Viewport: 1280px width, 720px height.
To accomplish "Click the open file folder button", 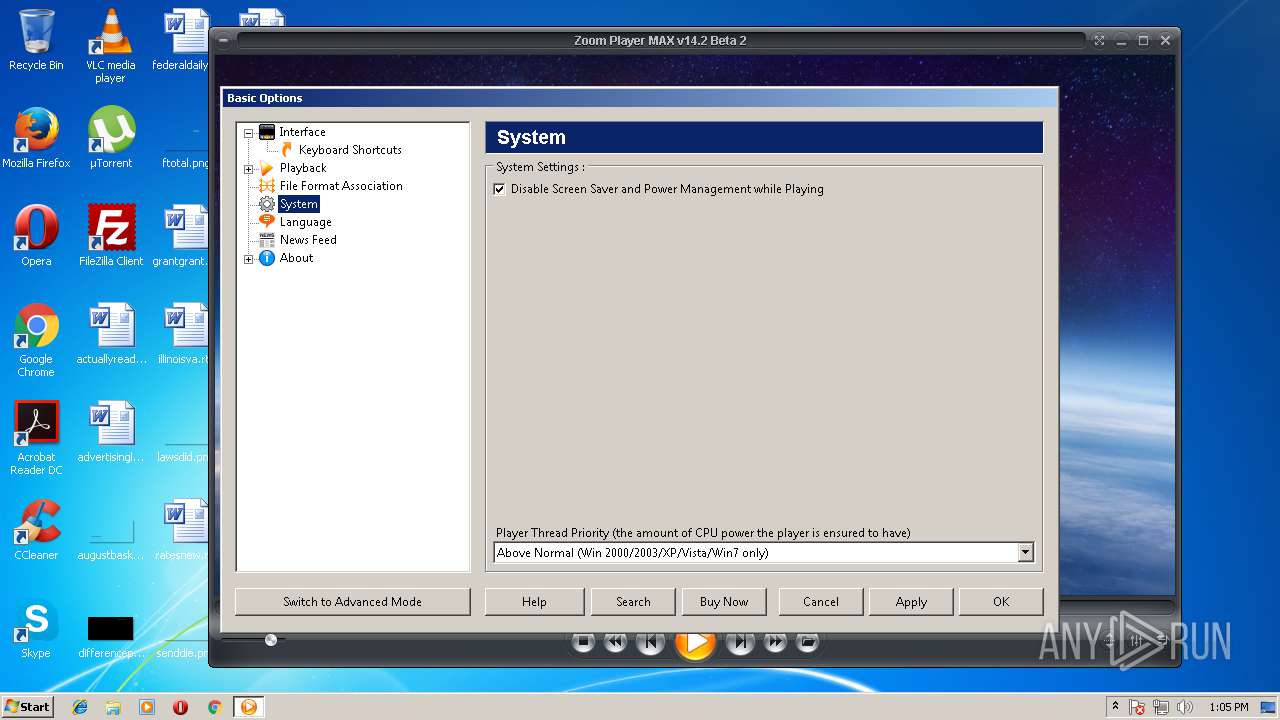I will (x=808, y=642).
